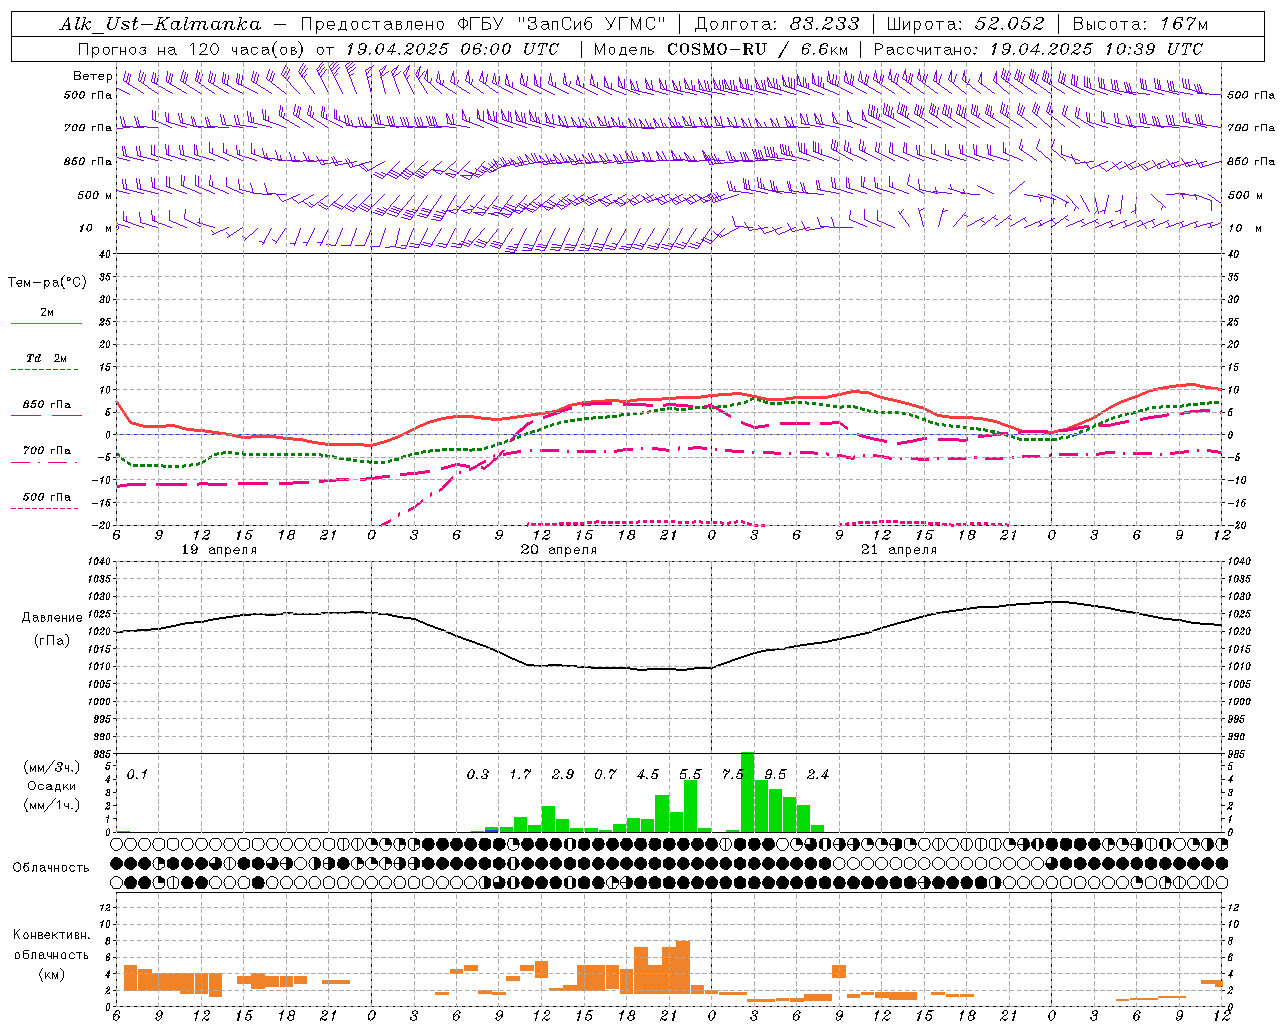
Task: Click the 0.3 precipitation amount value
Action: [478, 774]
